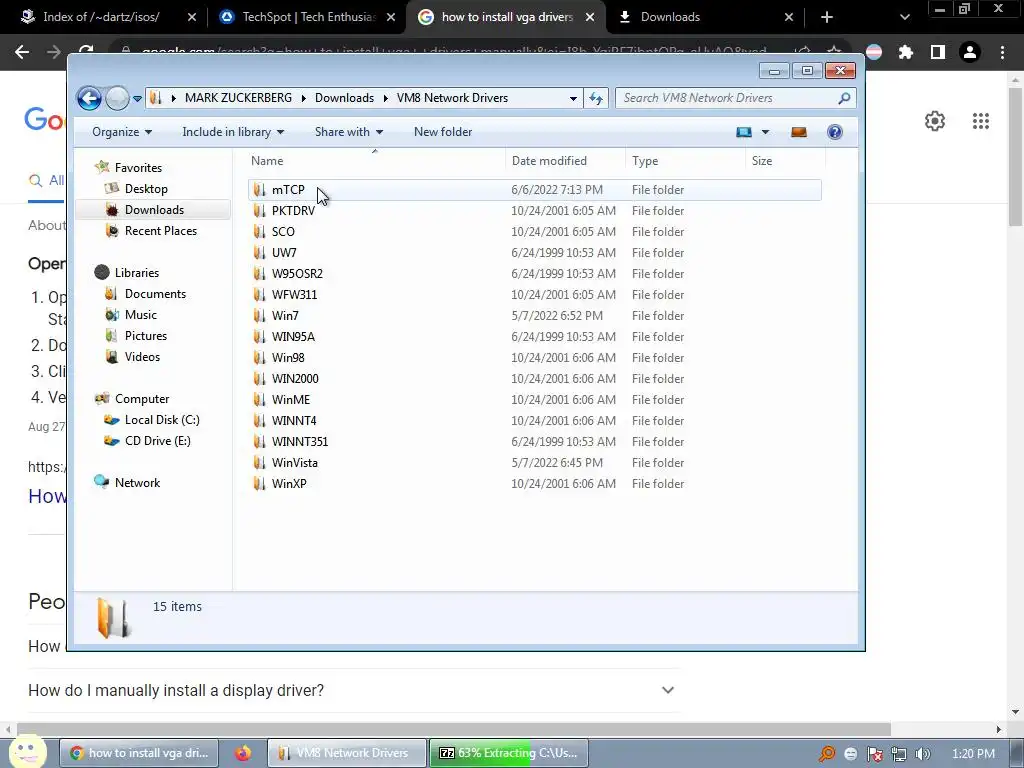The width and height of the screenshot is (1024, 768).
Task: Select Desktop under Favorites
Action: (146, 189)
